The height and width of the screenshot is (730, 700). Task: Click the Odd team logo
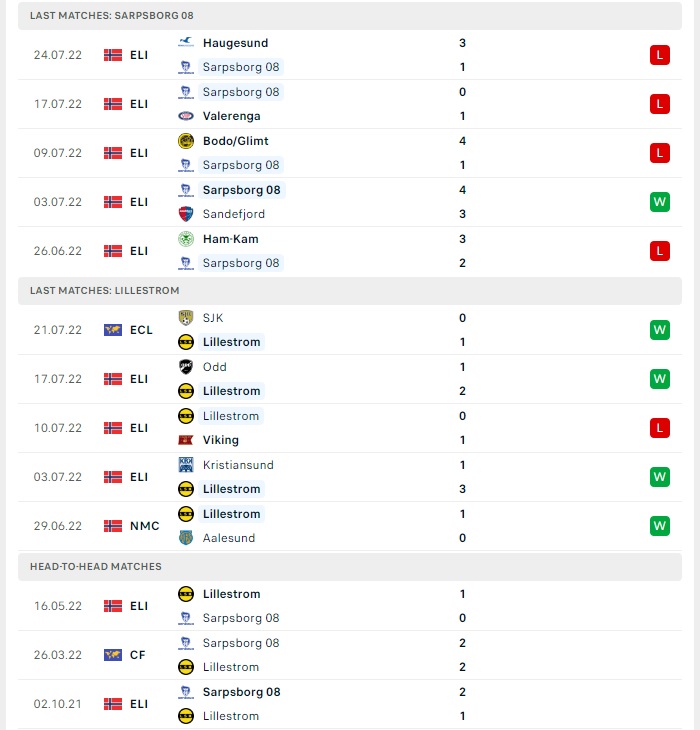[186, 367]
